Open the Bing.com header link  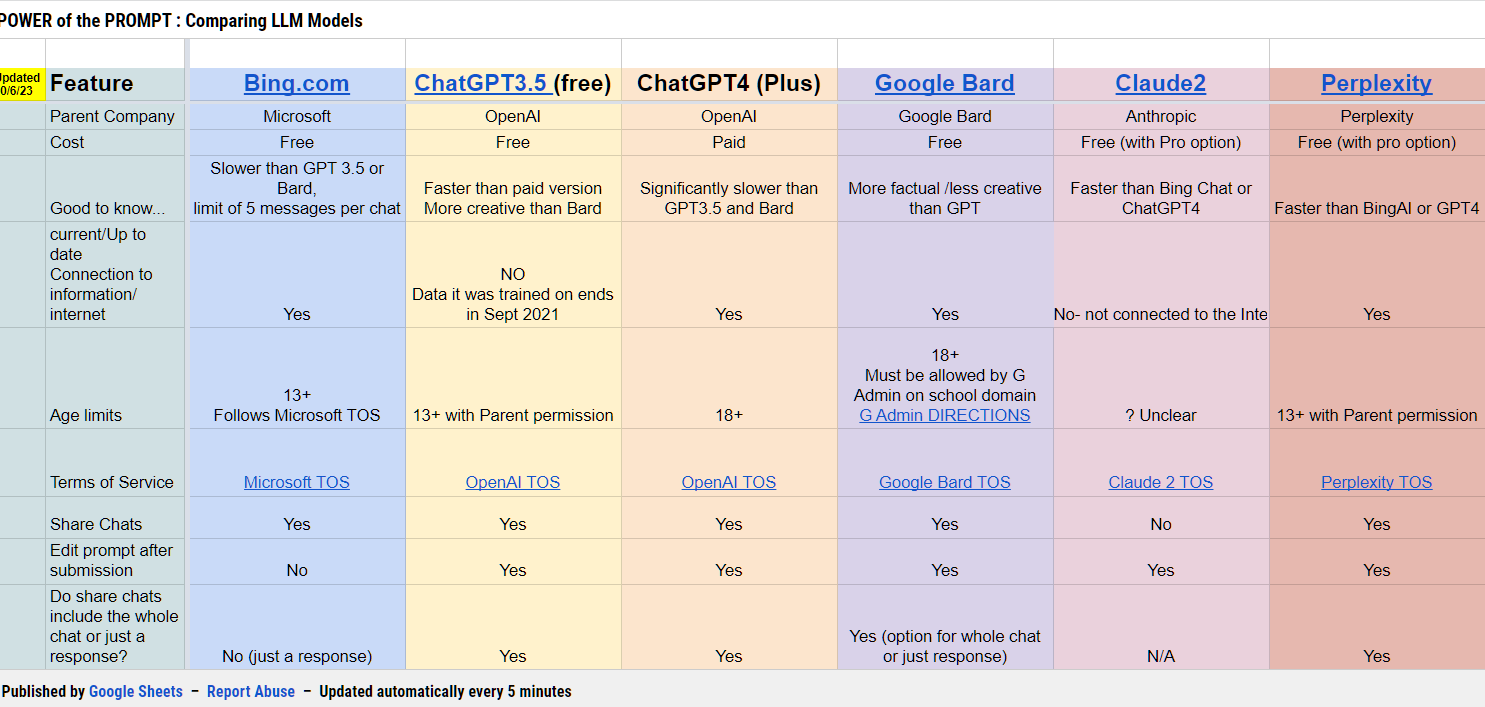296,84
